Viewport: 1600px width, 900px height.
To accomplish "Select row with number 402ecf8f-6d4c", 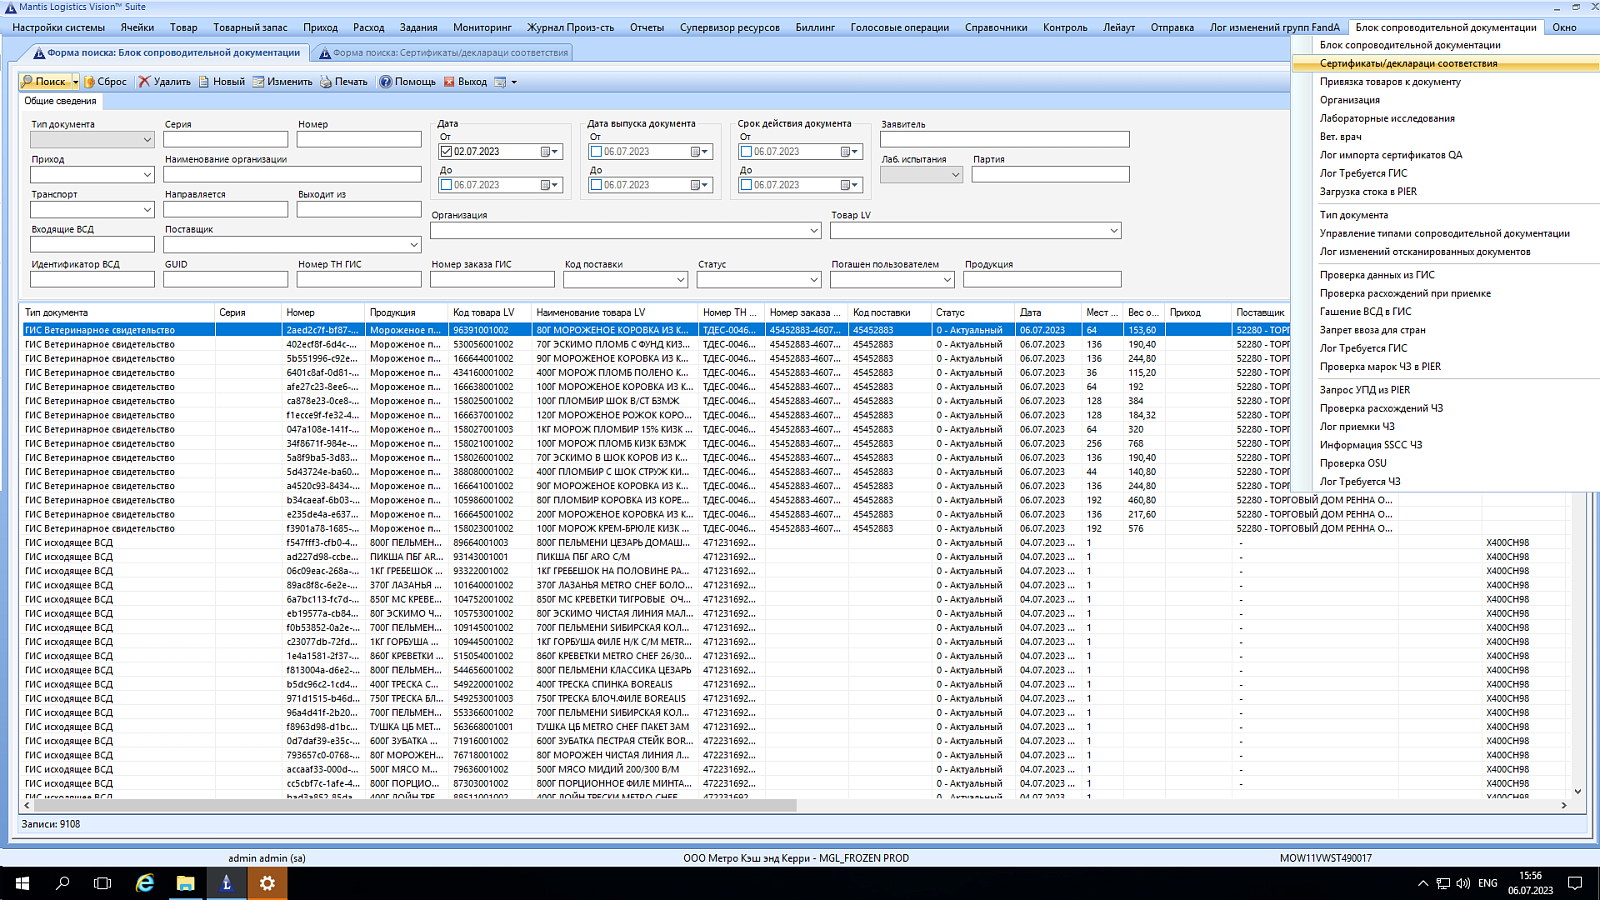I will point(655,344).
